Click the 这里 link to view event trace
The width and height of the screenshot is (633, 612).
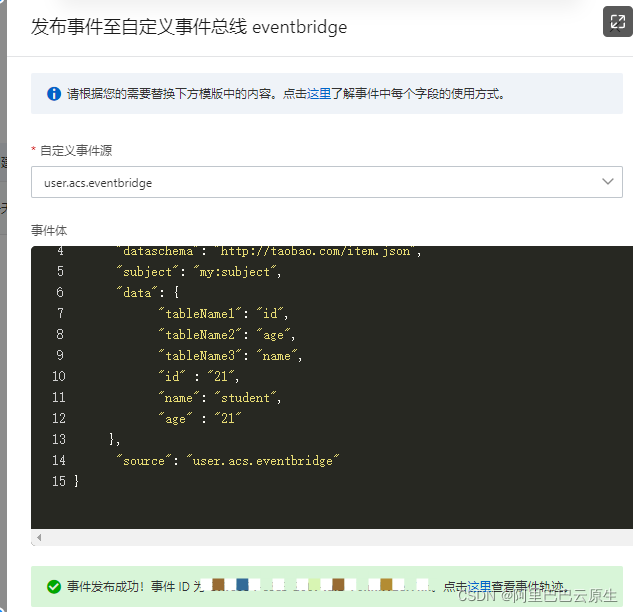pos(479,586)
